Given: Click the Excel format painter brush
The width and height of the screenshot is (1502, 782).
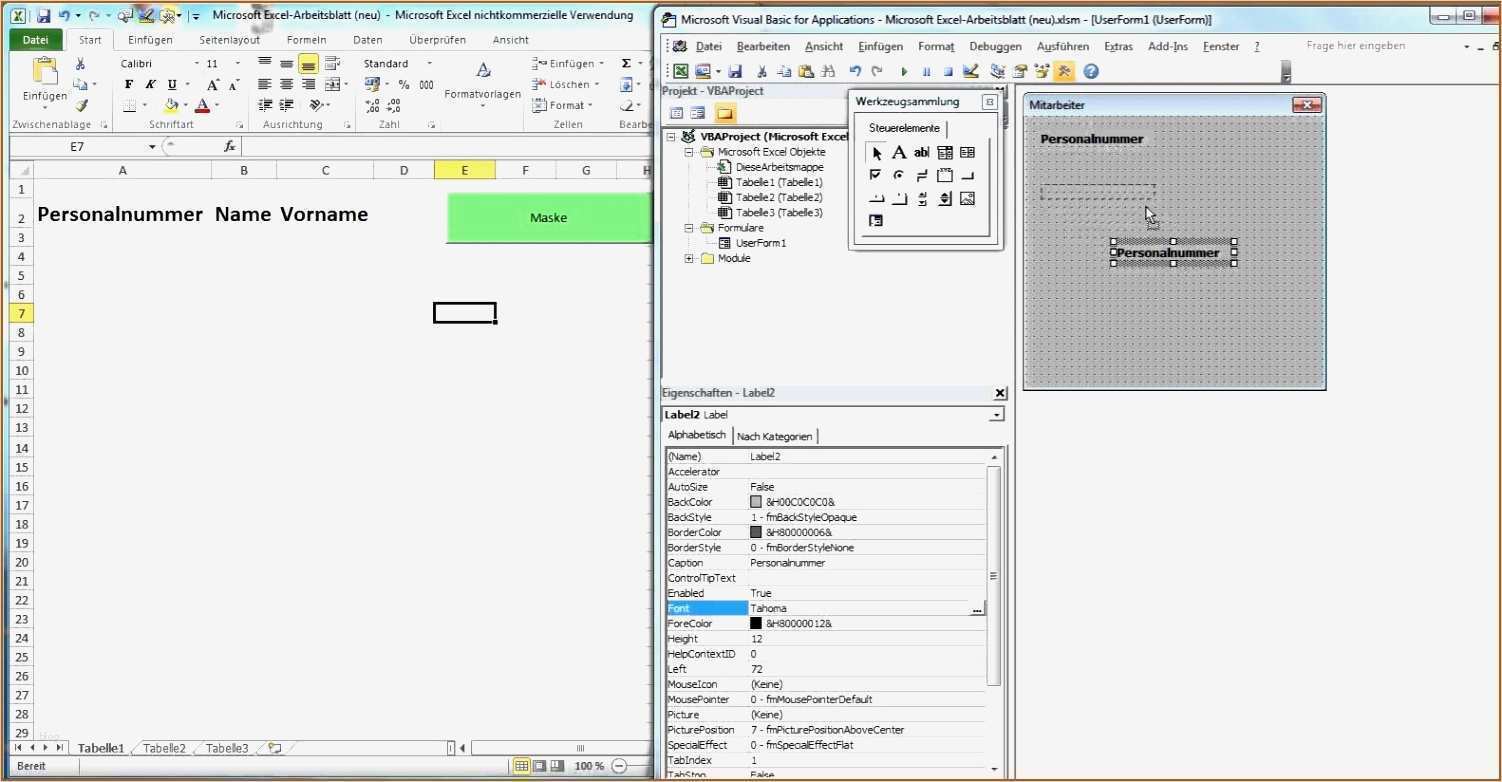Looking at the screenshot, I should pos(81,105).
